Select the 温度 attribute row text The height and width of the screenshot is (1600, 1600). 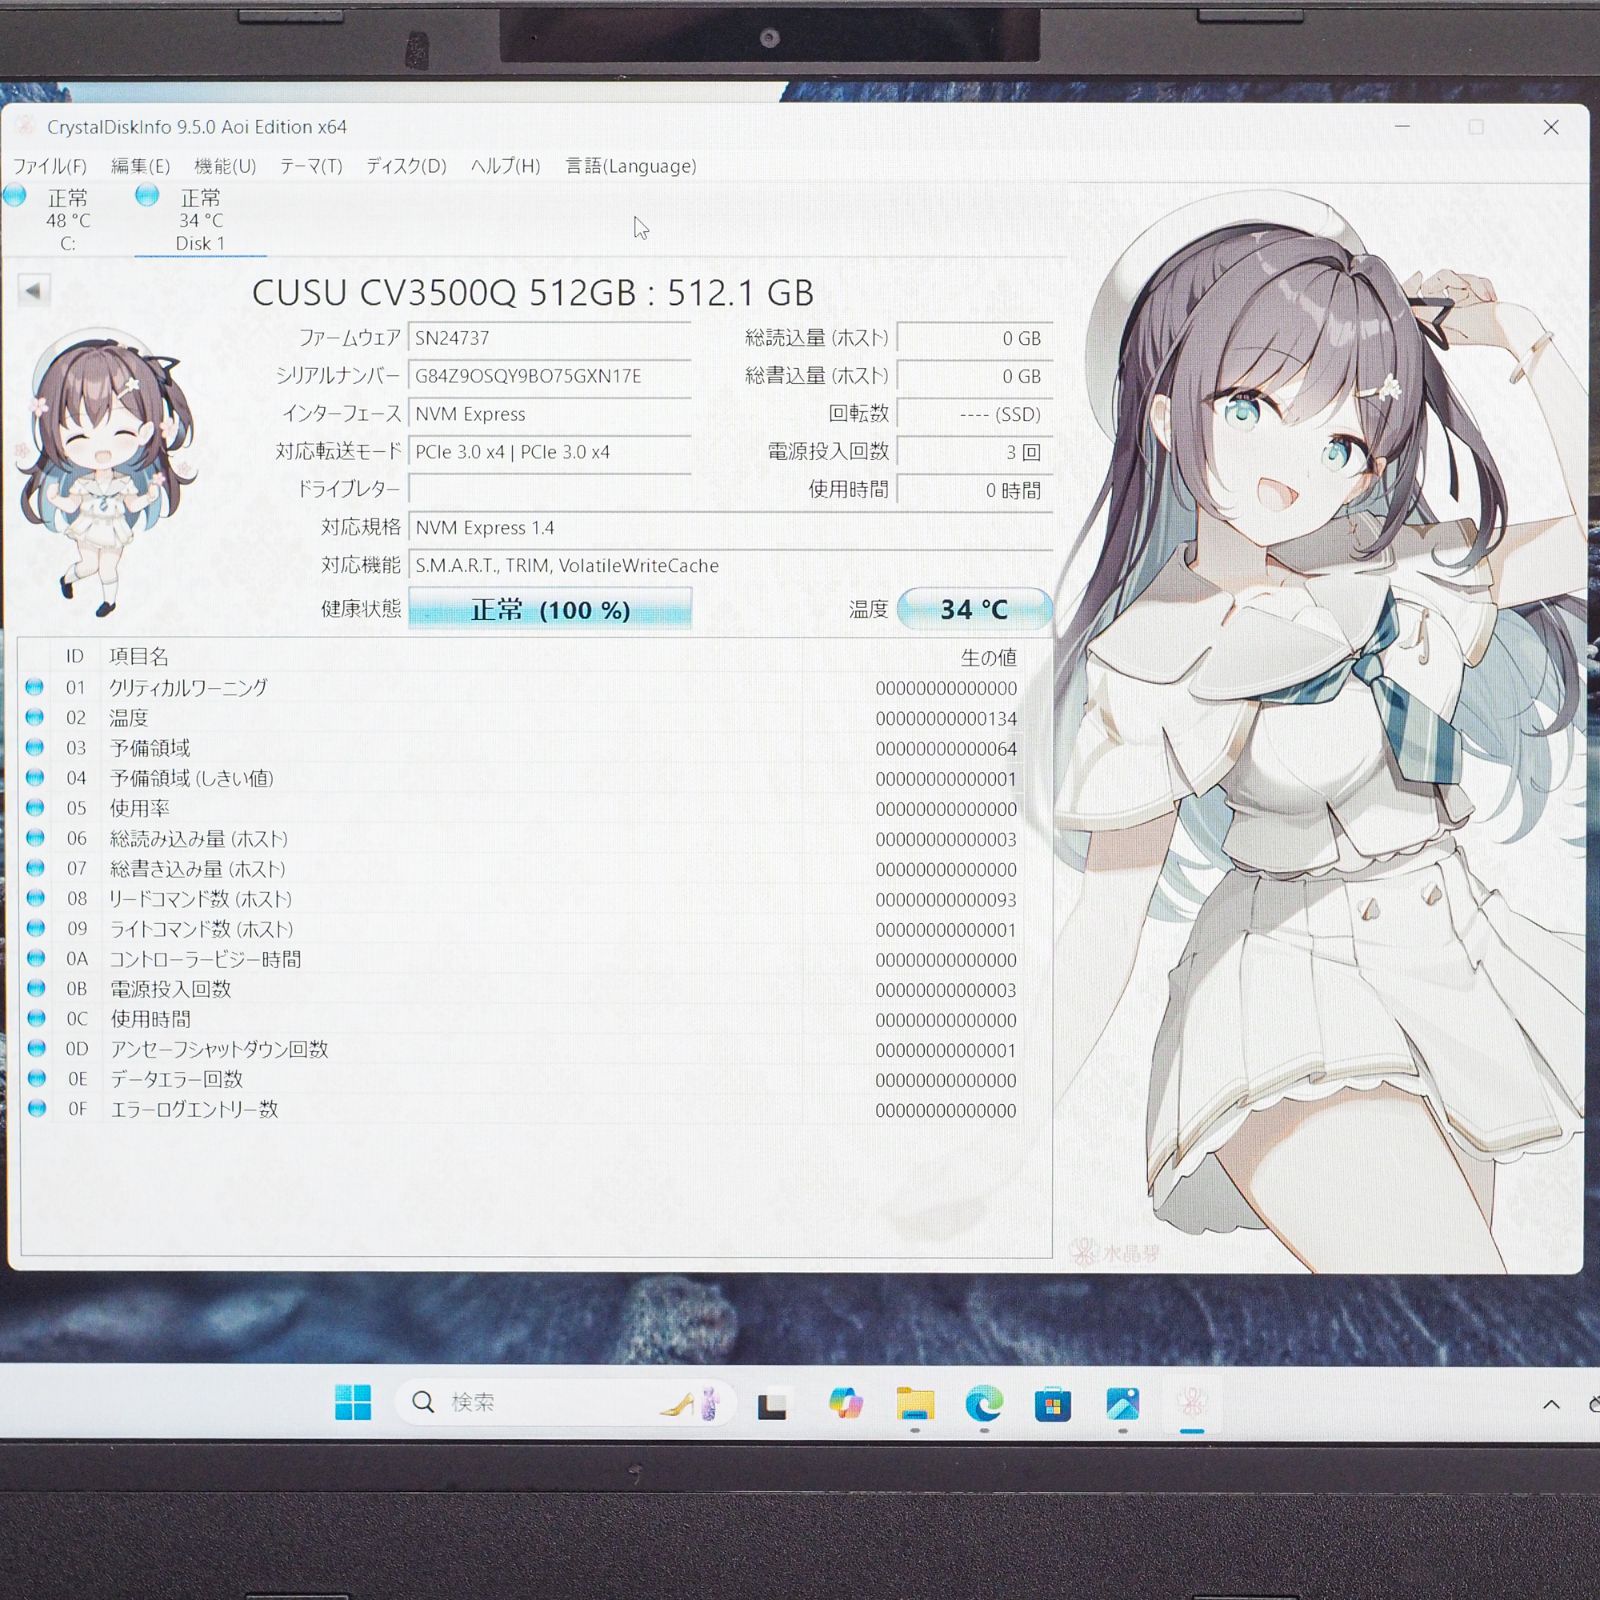129,718
